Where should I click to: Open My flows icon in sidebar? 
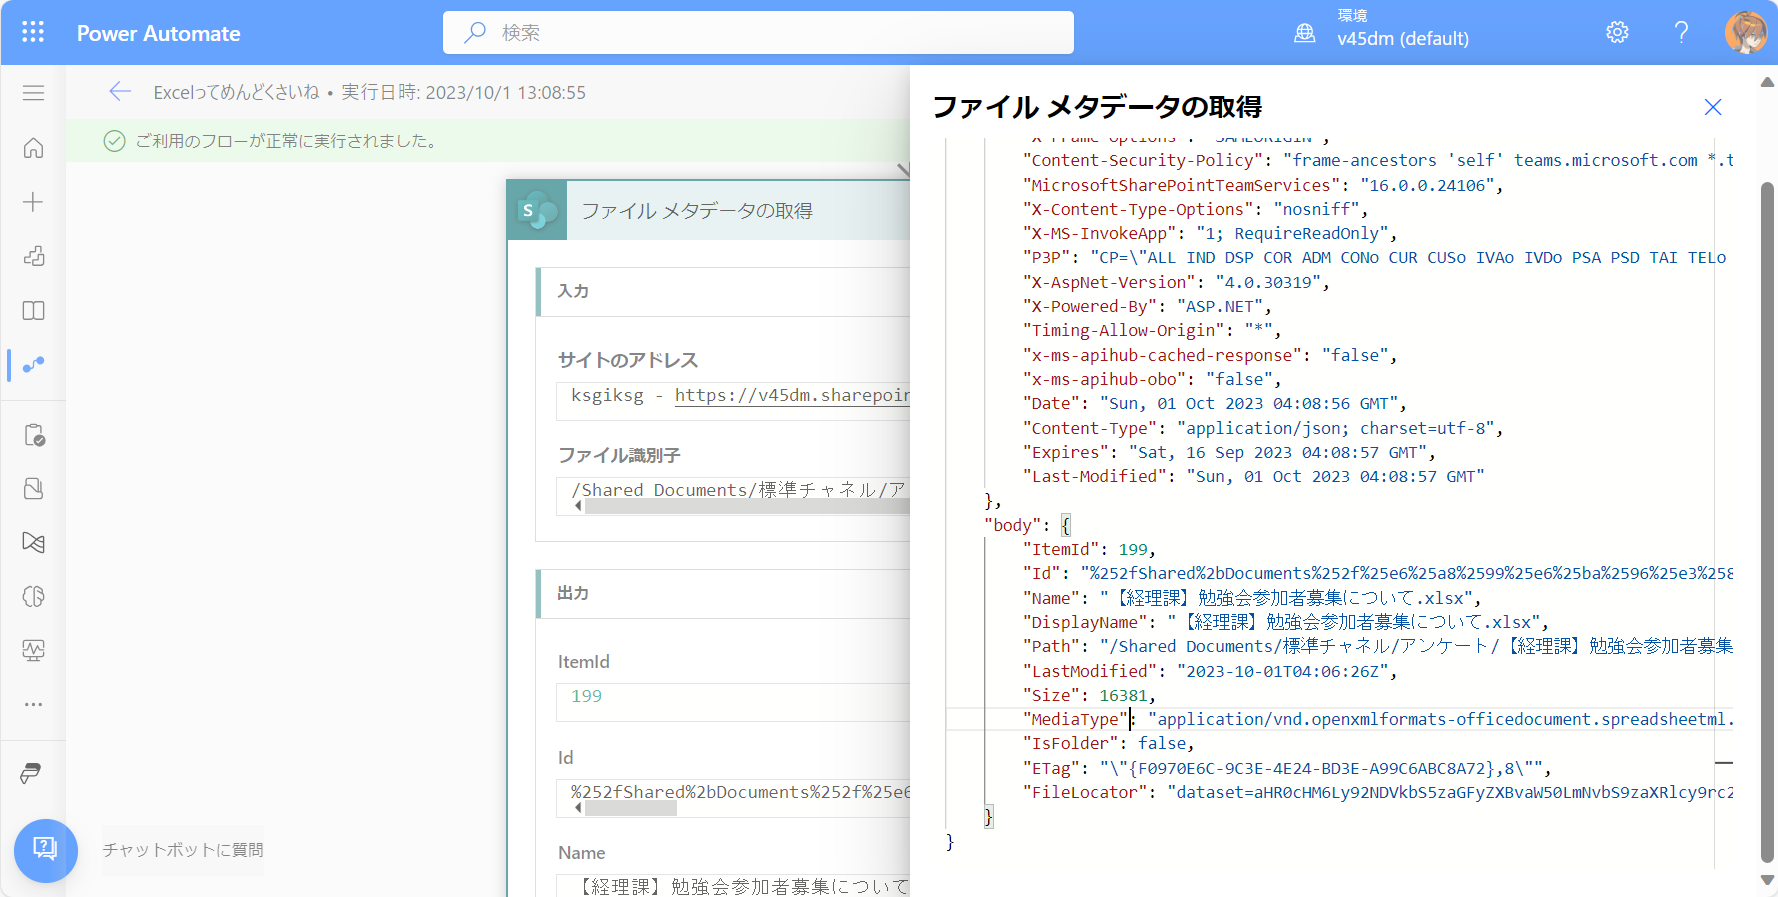(x=33, y=365)
